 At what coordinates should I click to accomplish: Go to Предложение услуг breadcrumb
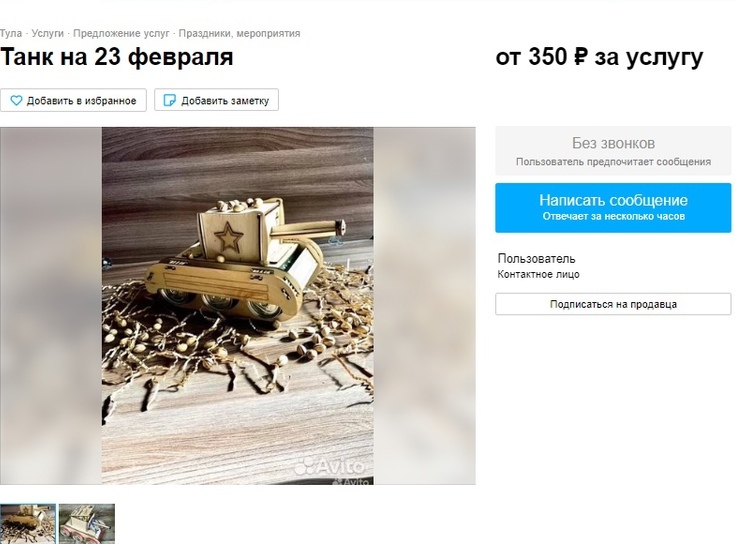[121, 33]
